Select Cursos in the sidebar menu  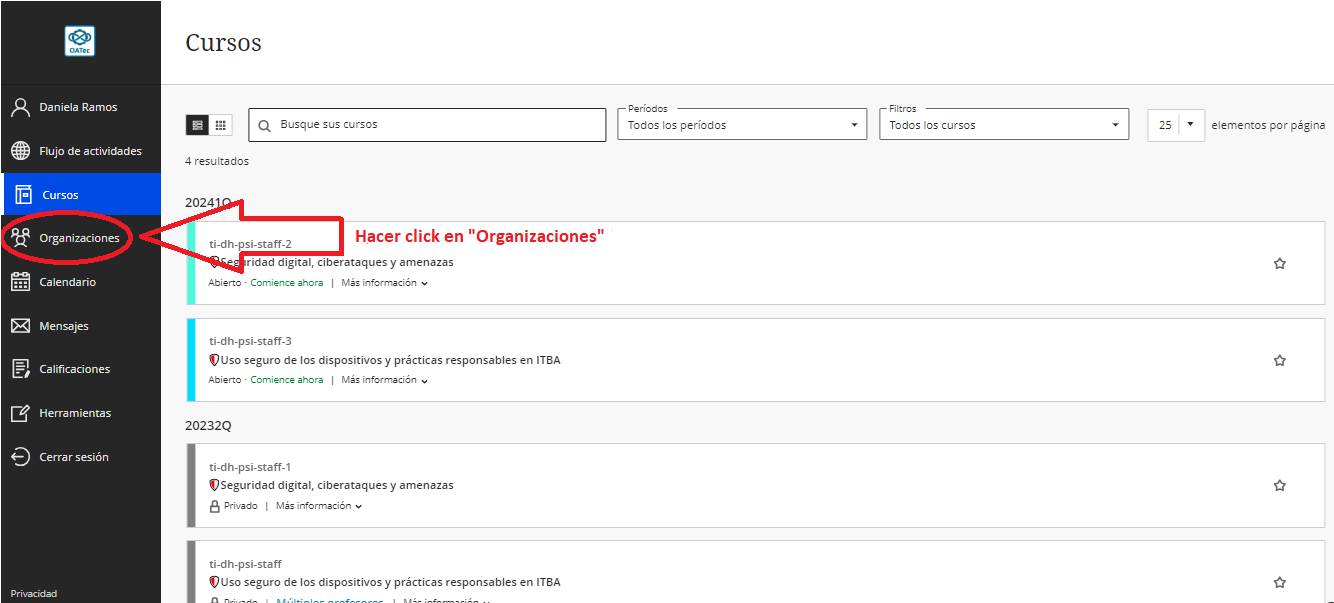[x=60, y=195]
